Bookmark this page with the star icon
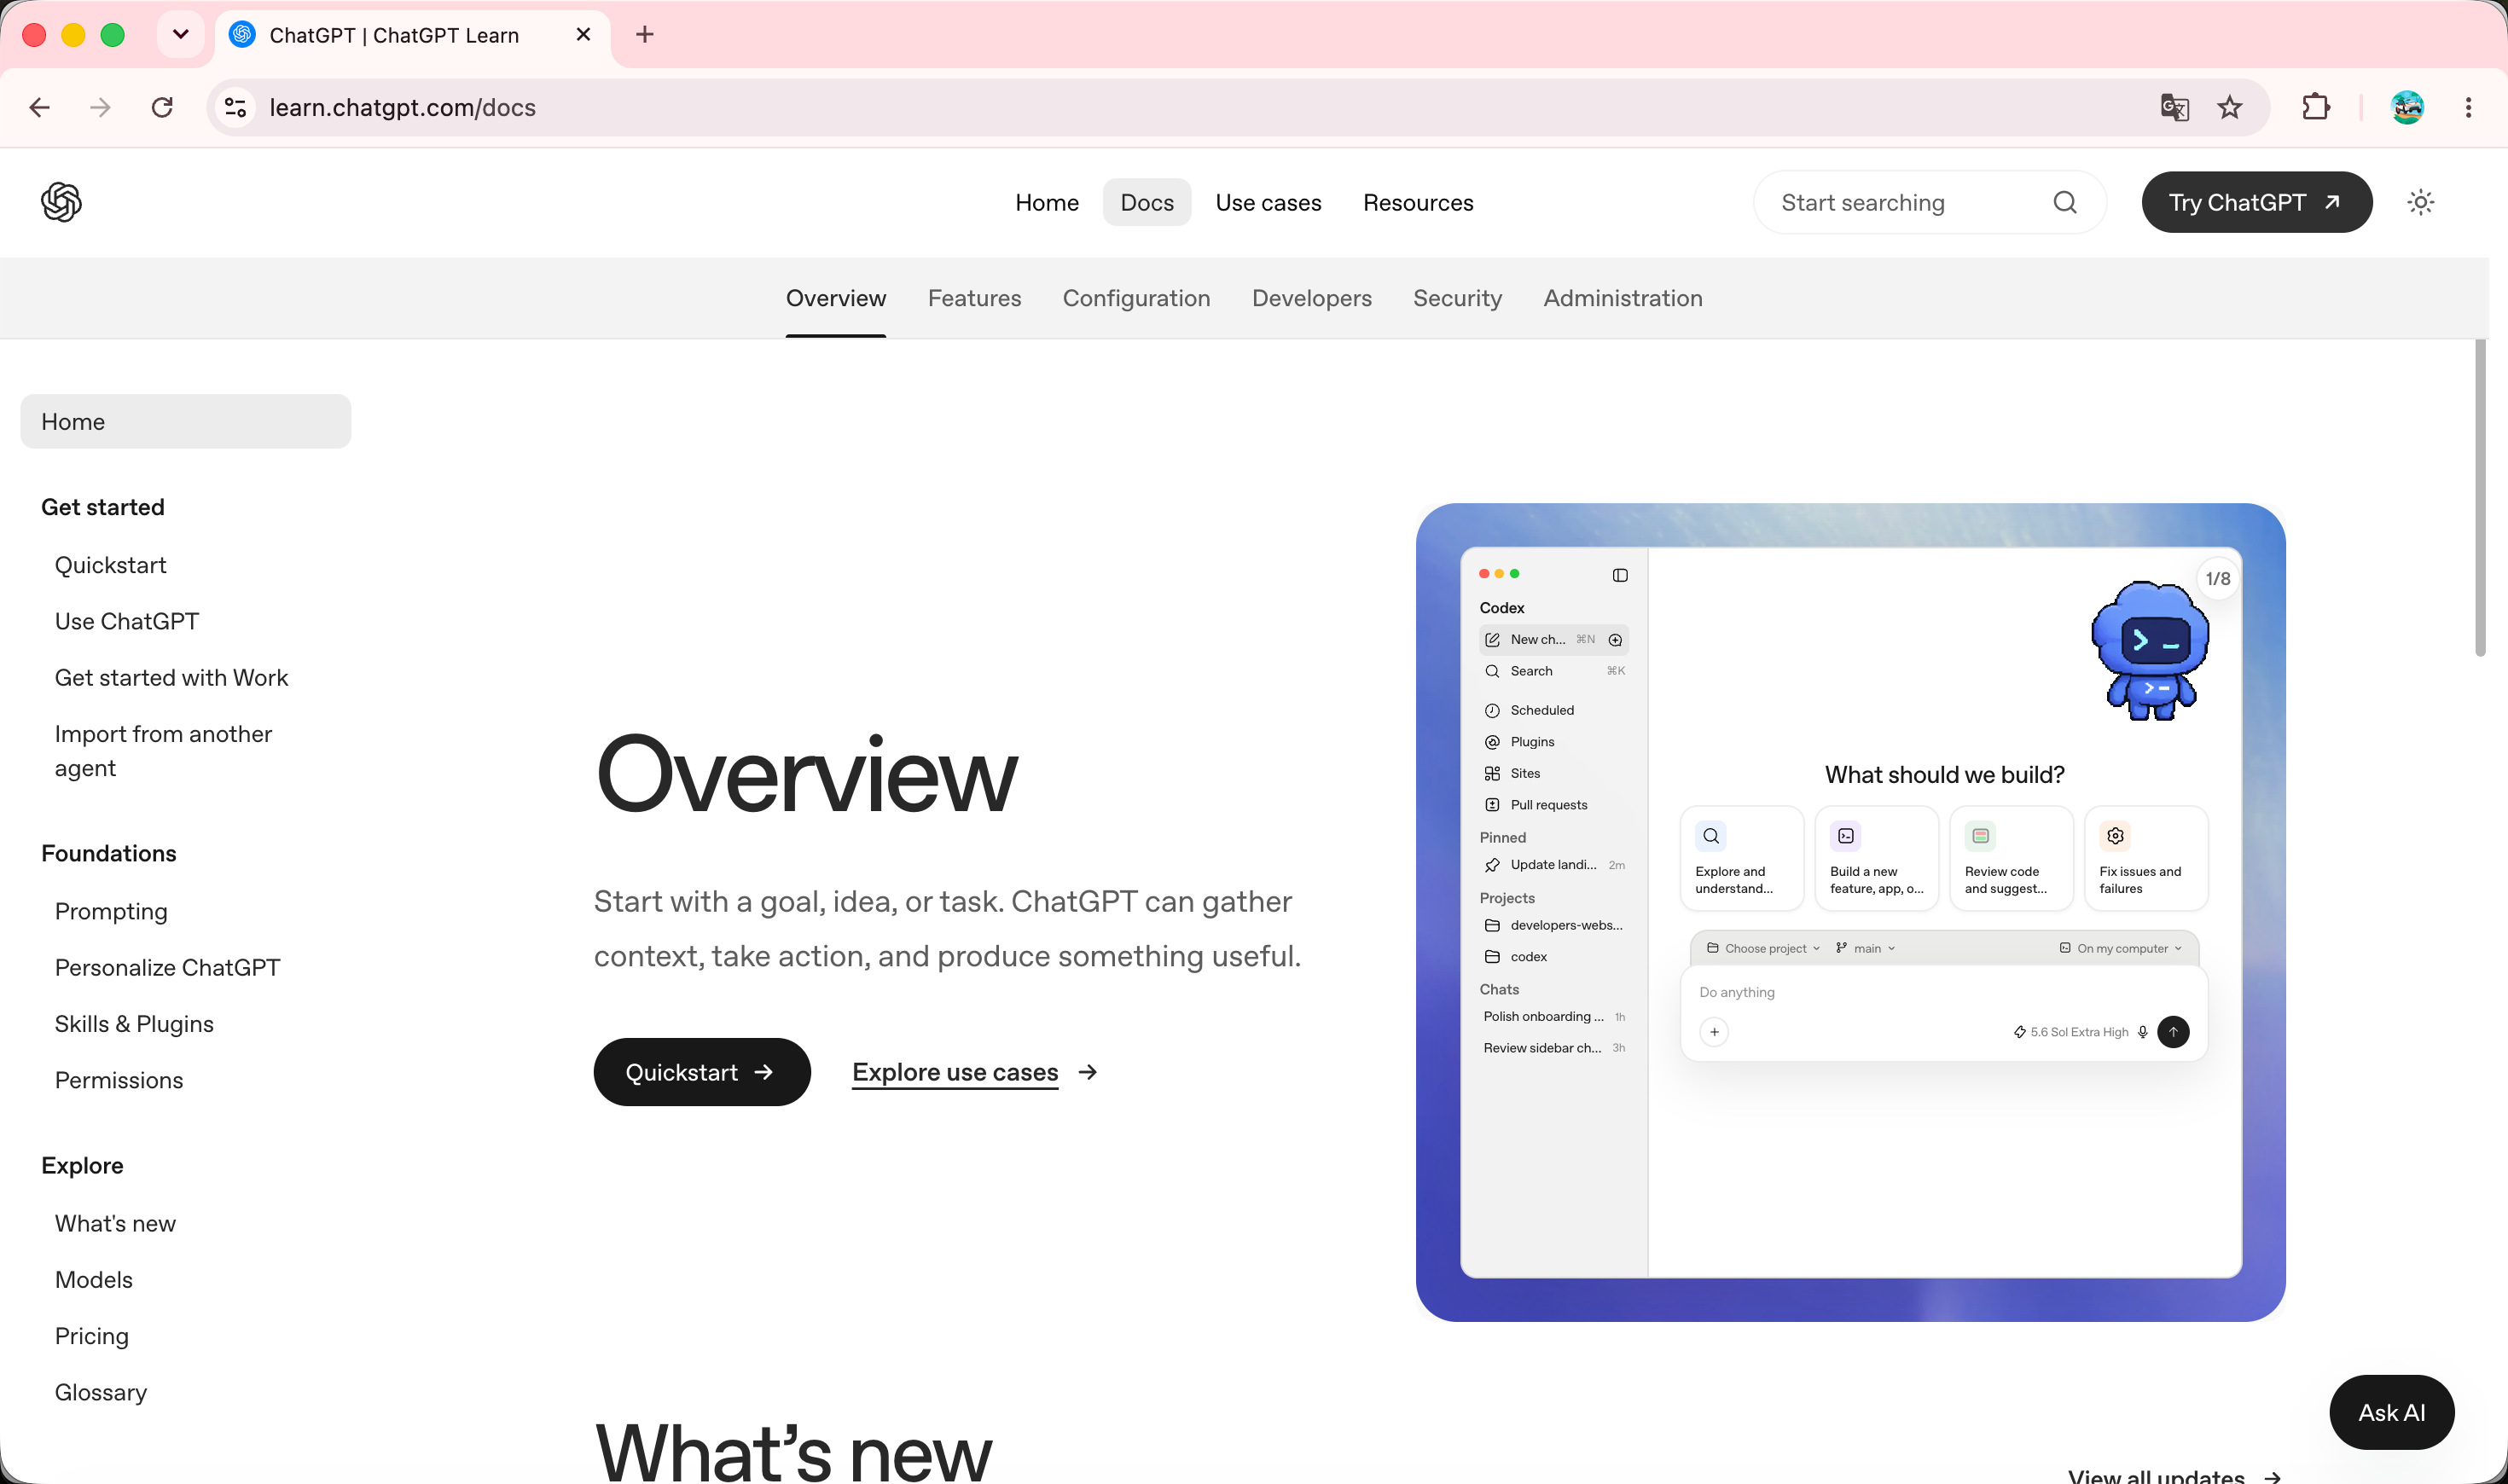The width and height of the screenshot is (2508, 1484). pos(2230,107)
